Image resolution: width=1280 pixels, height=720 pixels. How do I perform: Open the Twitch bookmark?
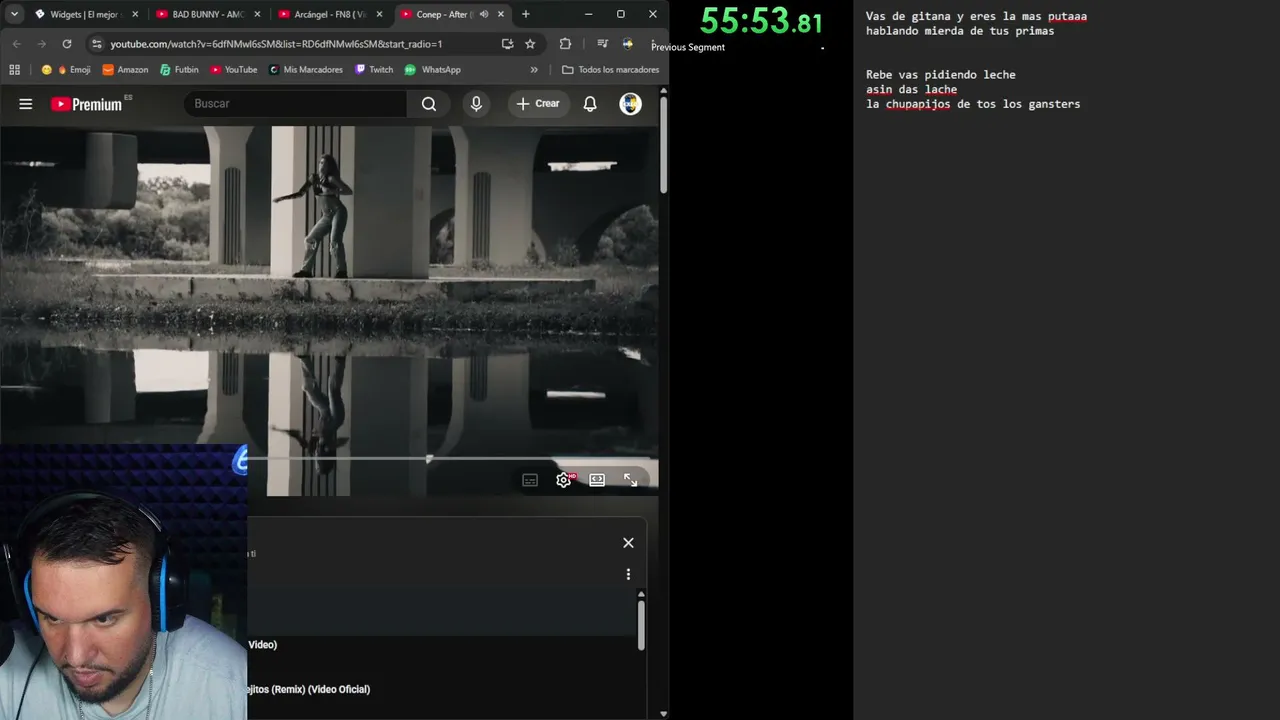click(x=374, y=70)
